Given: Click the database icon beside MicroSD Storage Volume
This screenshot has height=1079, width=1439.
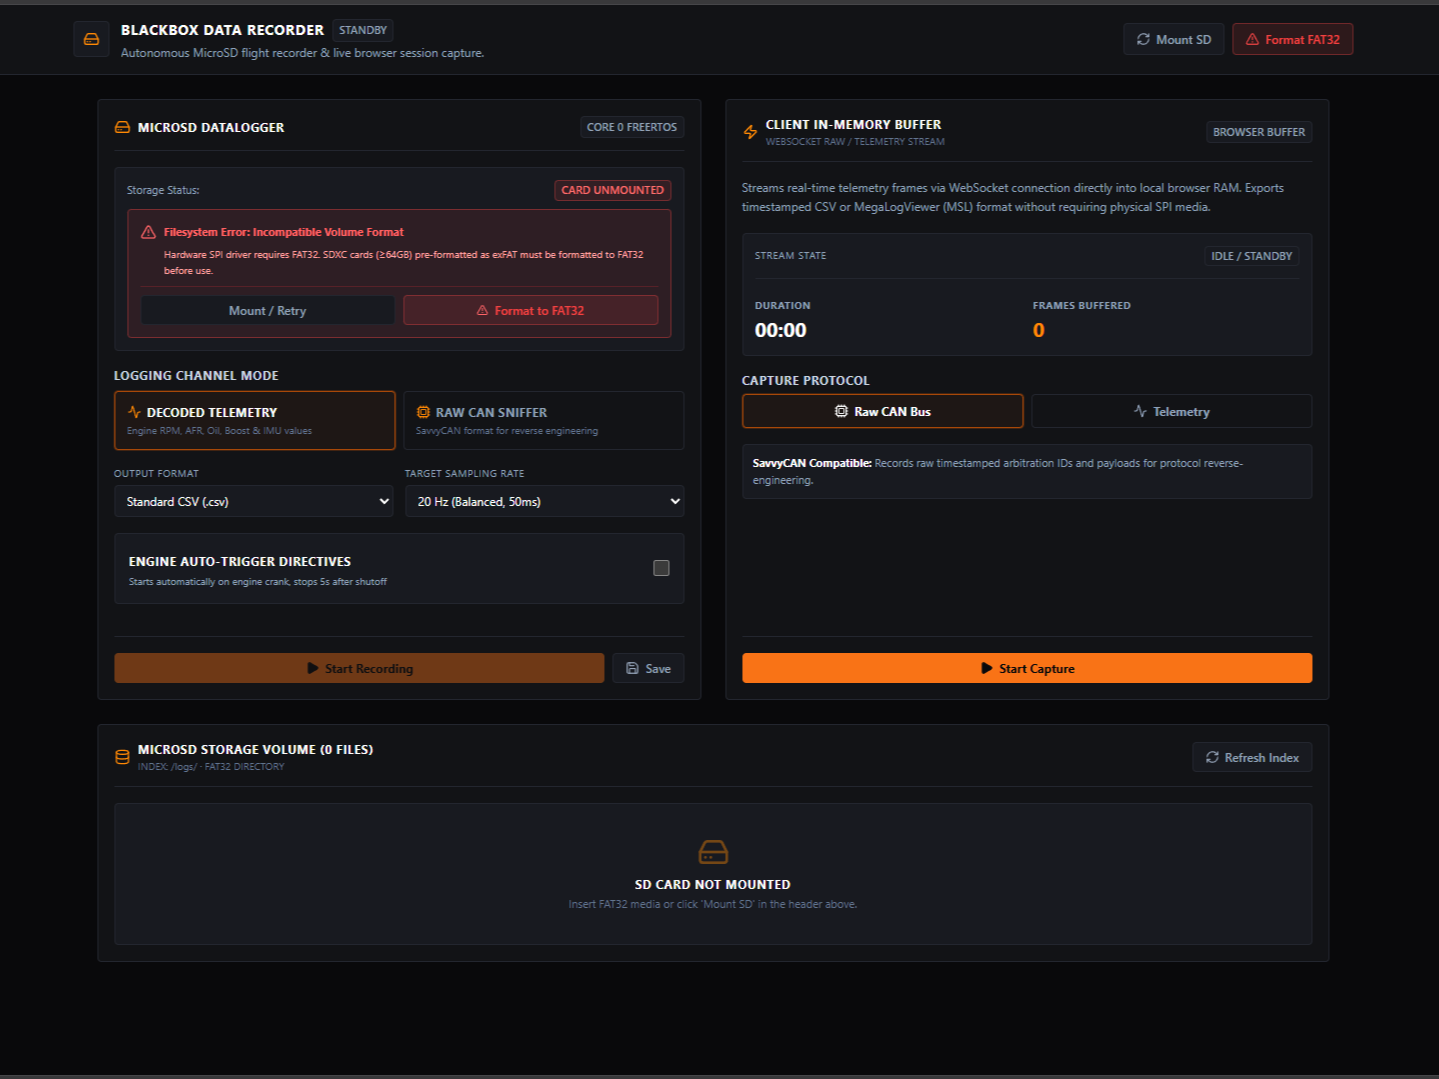Looking at the screenshot, I should (122, 757).
